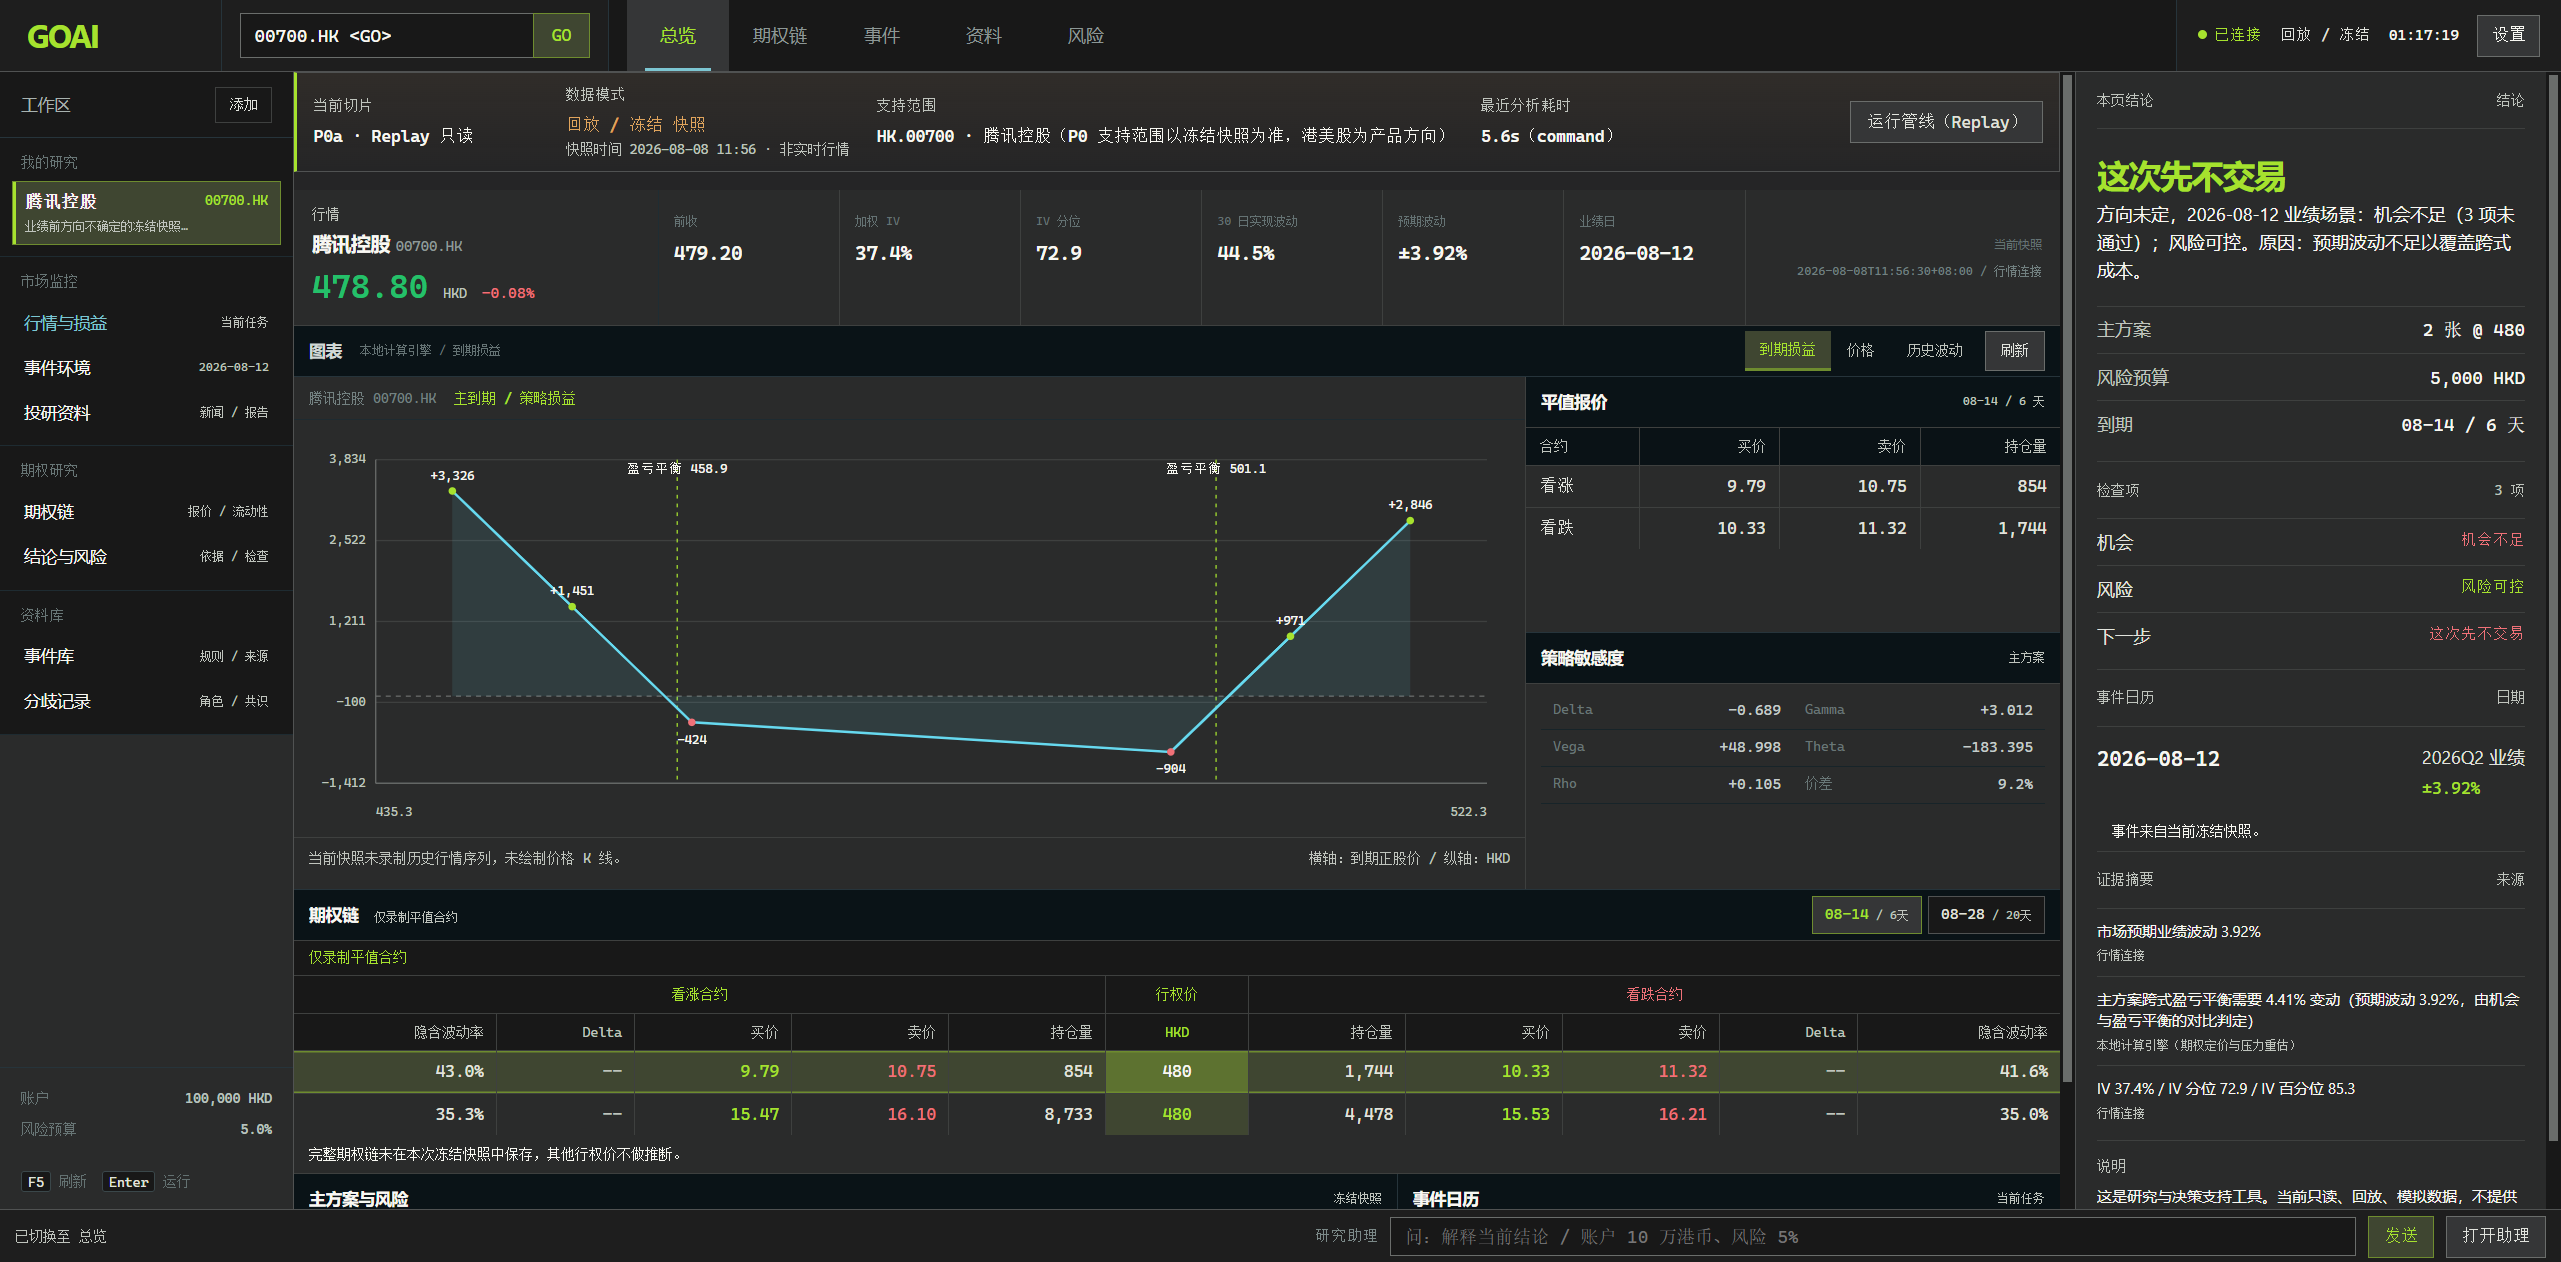Click the 已连接 connection status indicator
The width and height of the screenshot is (2561, 1262).
(x=2229, y=35)
